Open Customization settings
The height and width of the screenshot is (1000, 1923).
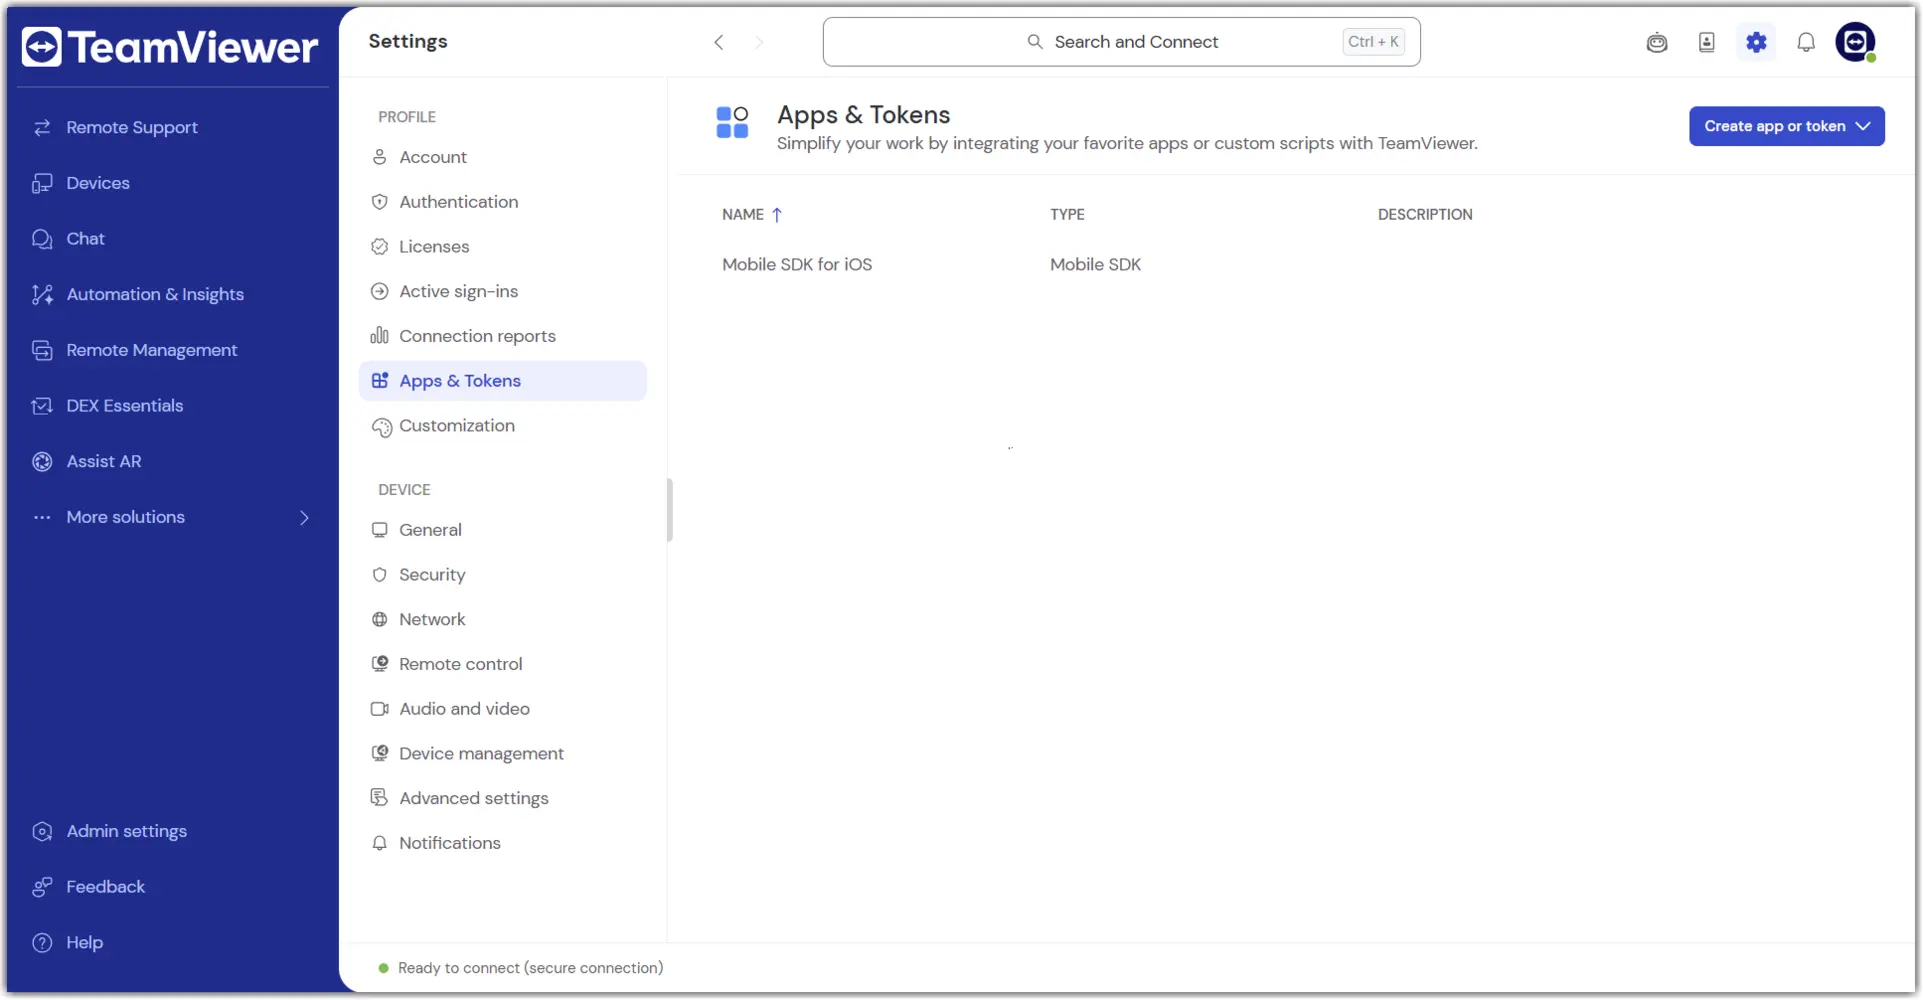click(503, 426)
